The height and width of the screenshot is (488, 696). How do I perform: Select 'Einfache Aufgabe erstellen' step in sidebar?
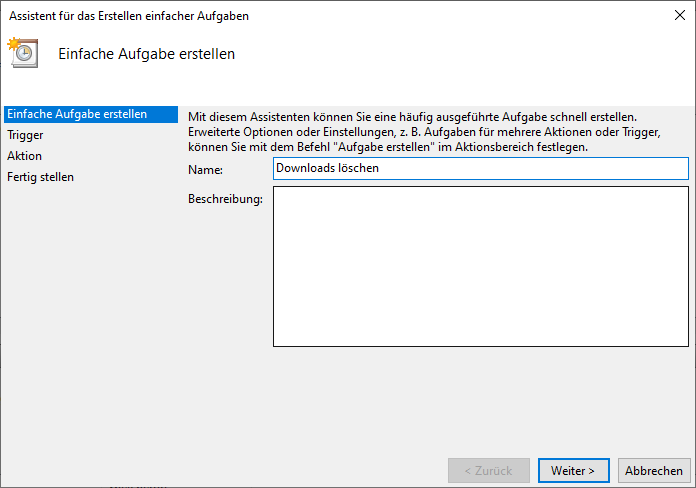[x=77, y=114]
